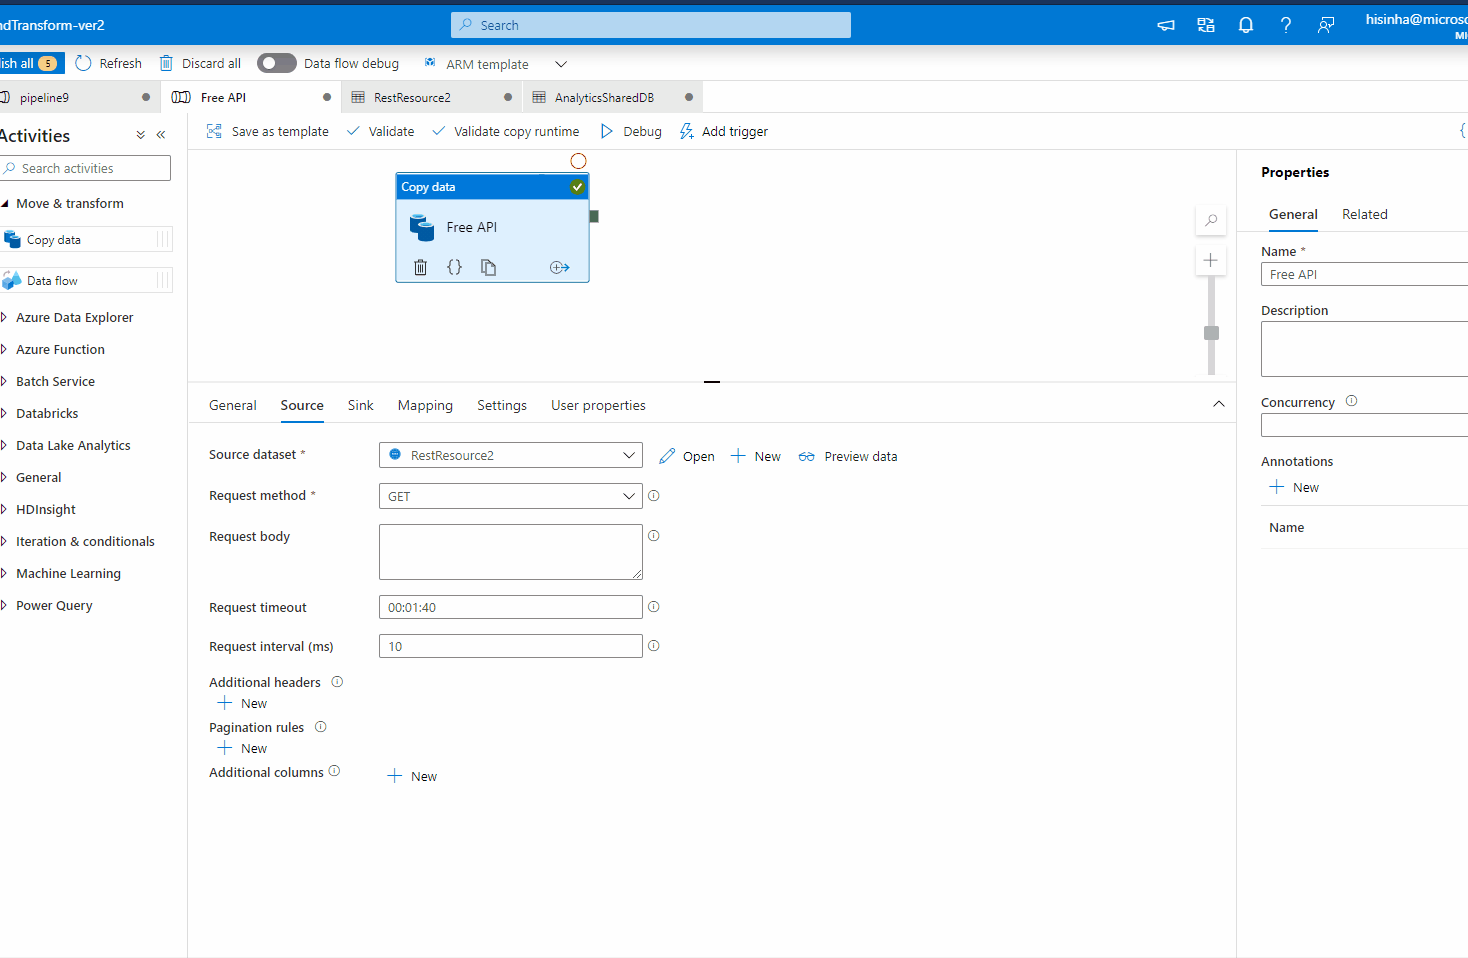Preview data for RestResource2
This screenshot has height=958, width=1468.
(847, 456)
